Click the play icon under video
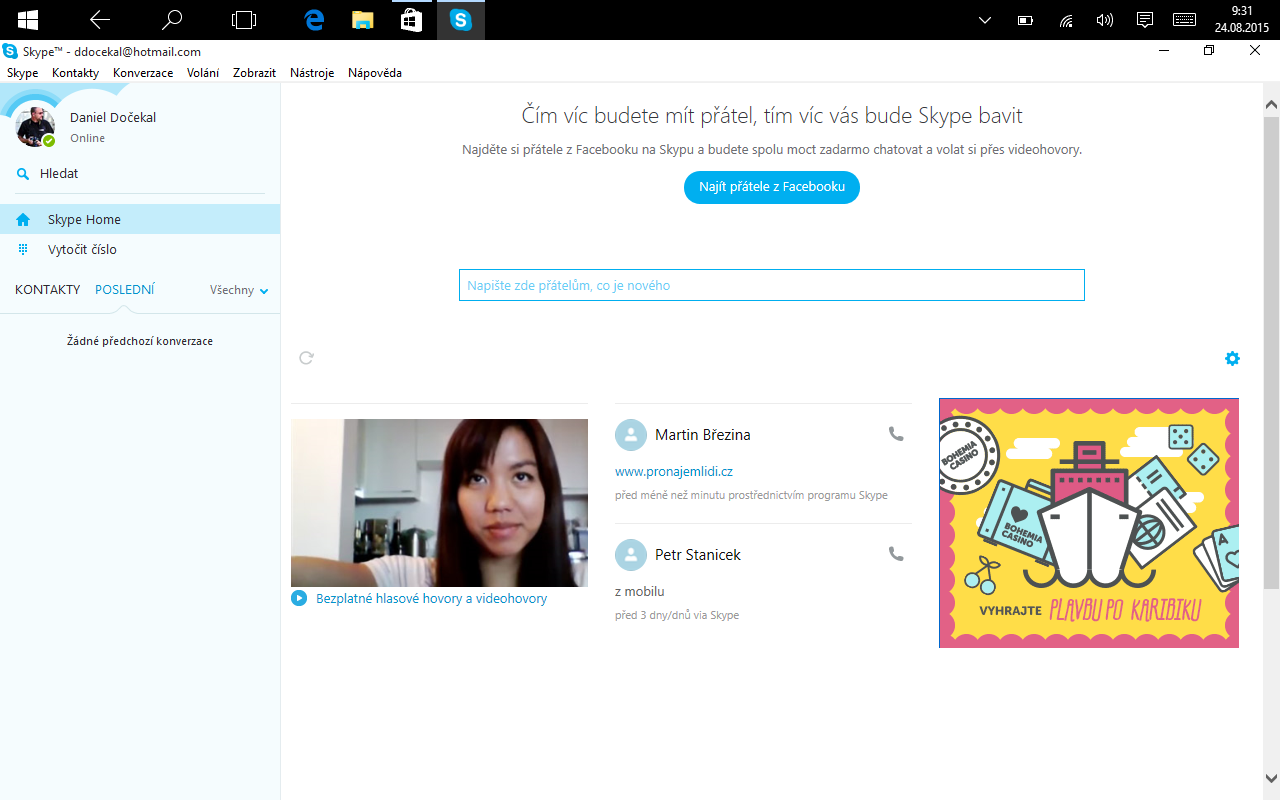This screenshot has height=800, width=1280. tap(299, 598)
